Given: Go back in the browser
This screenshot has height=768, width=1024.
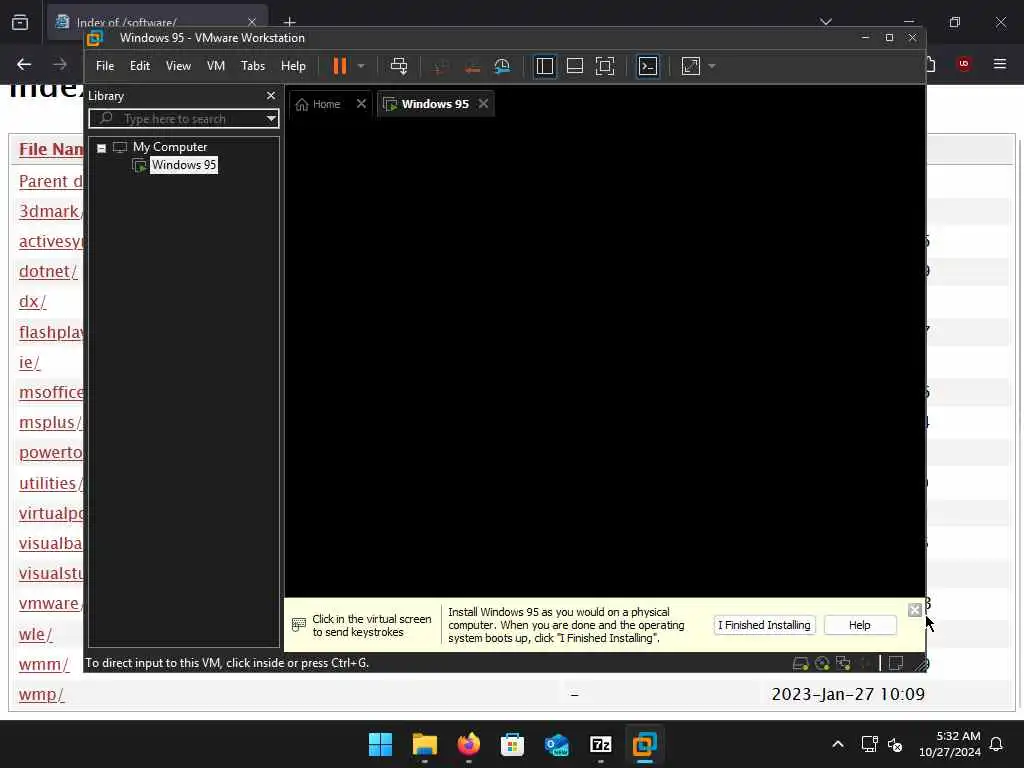Looking at the screenshot, I should pyautogui.click(x=24, y=64).
